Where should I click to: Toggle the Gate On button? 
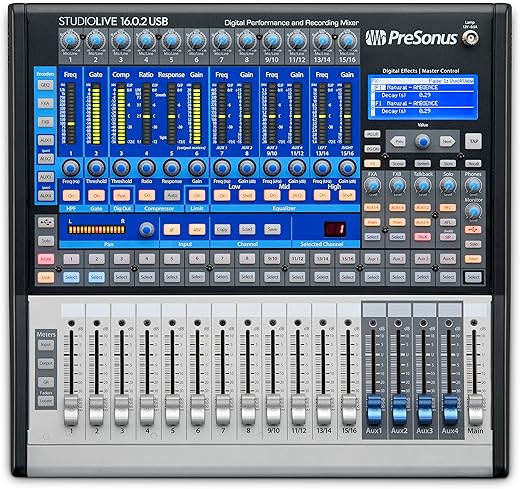(x=96, y=195)
